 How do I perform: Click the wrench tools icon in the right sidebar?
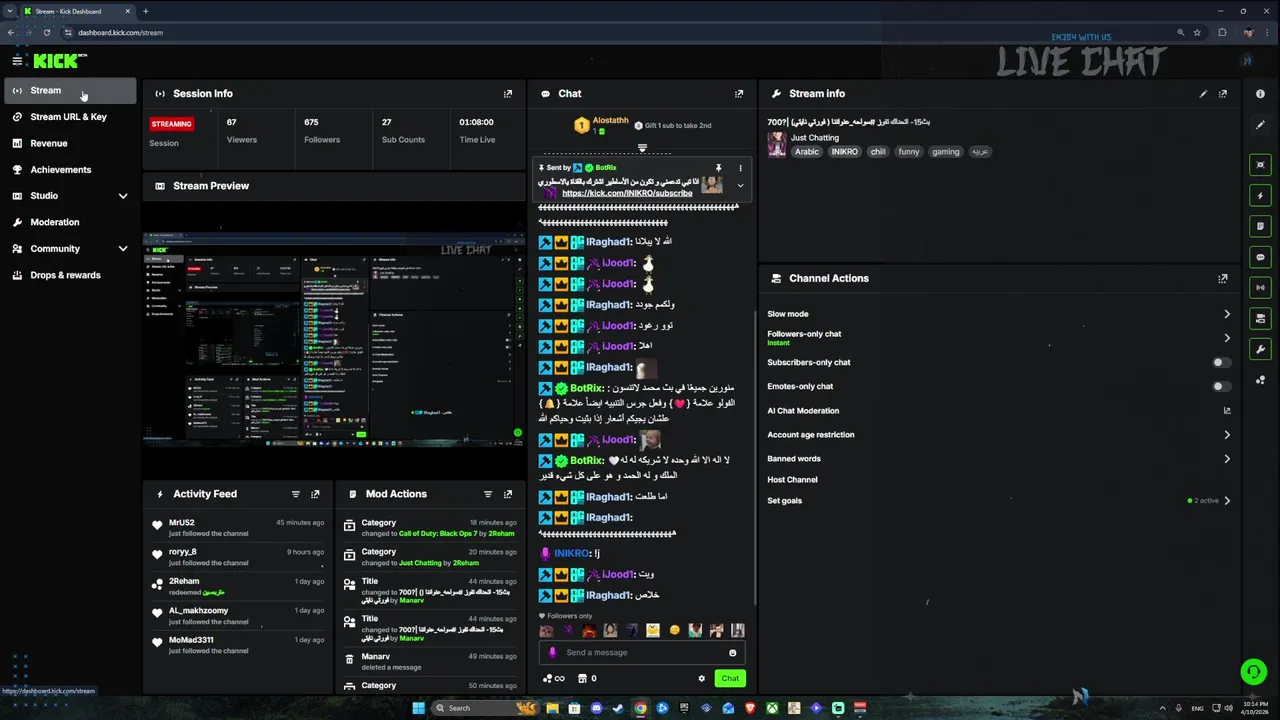coord(1260,349)
